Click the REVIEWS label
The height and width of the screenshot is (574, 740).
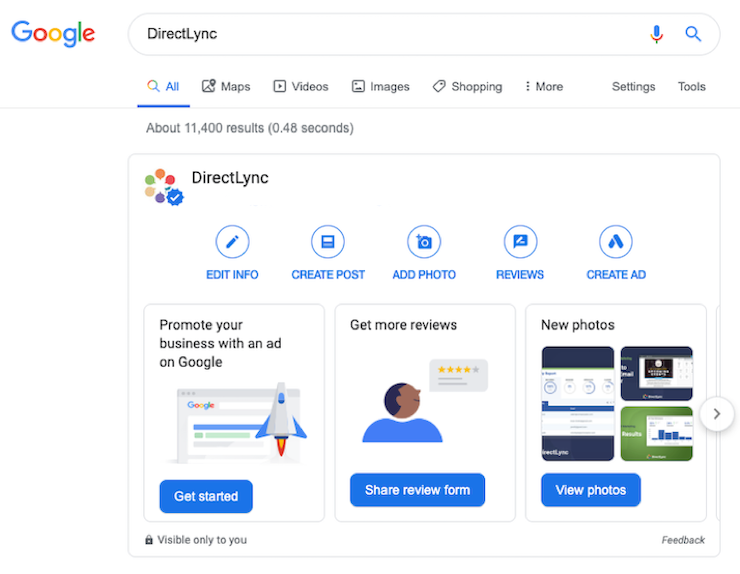pos(520,275)
